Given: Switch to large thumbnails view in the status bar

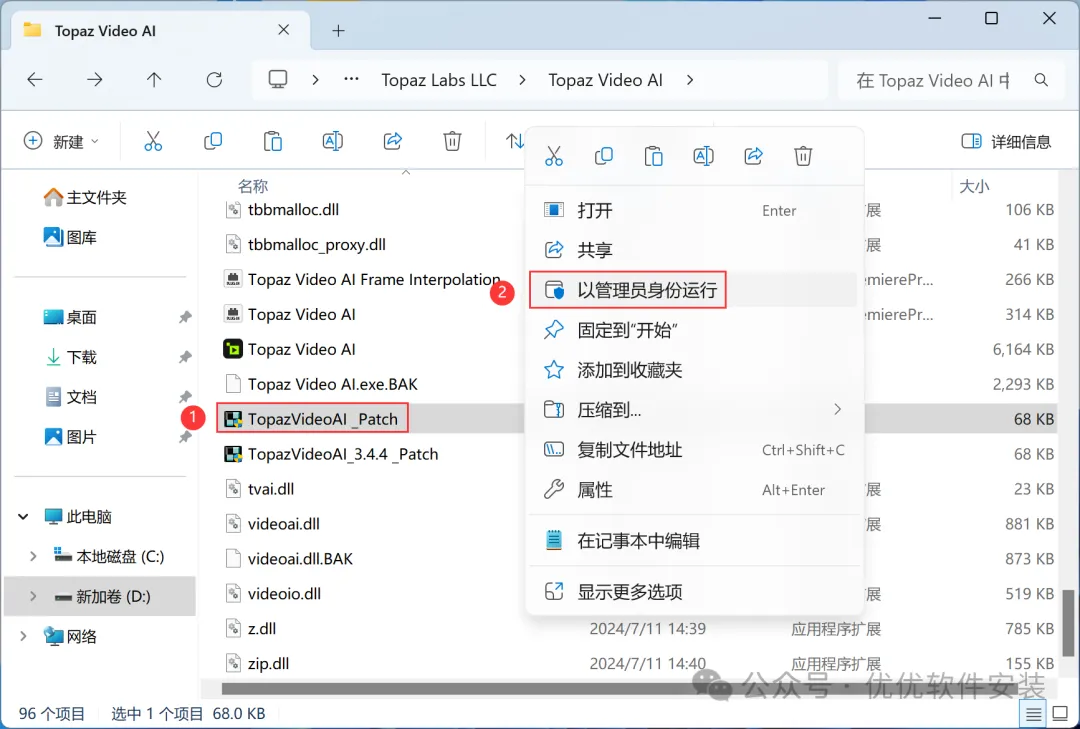Looking at the screenshot, I should tap(1061, 714).
